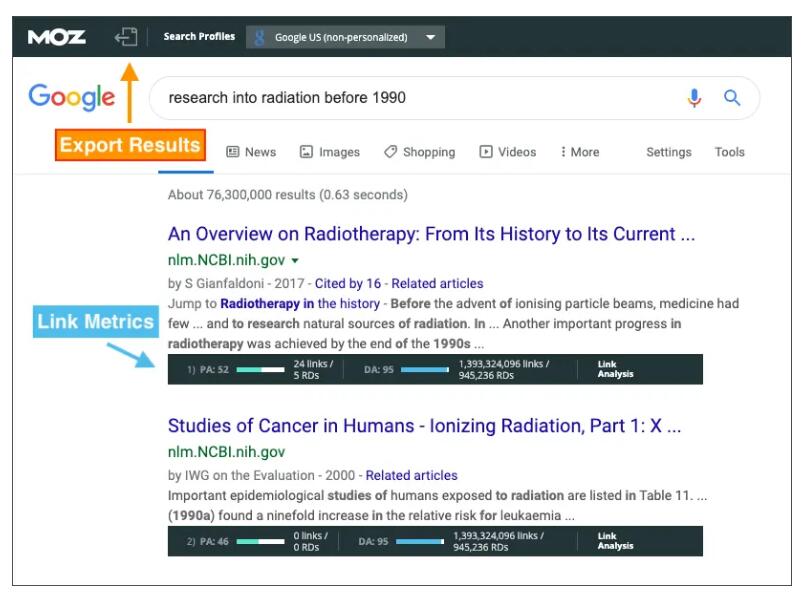
Task: Click the microphone voice search icon
Action: click(694, 97)
